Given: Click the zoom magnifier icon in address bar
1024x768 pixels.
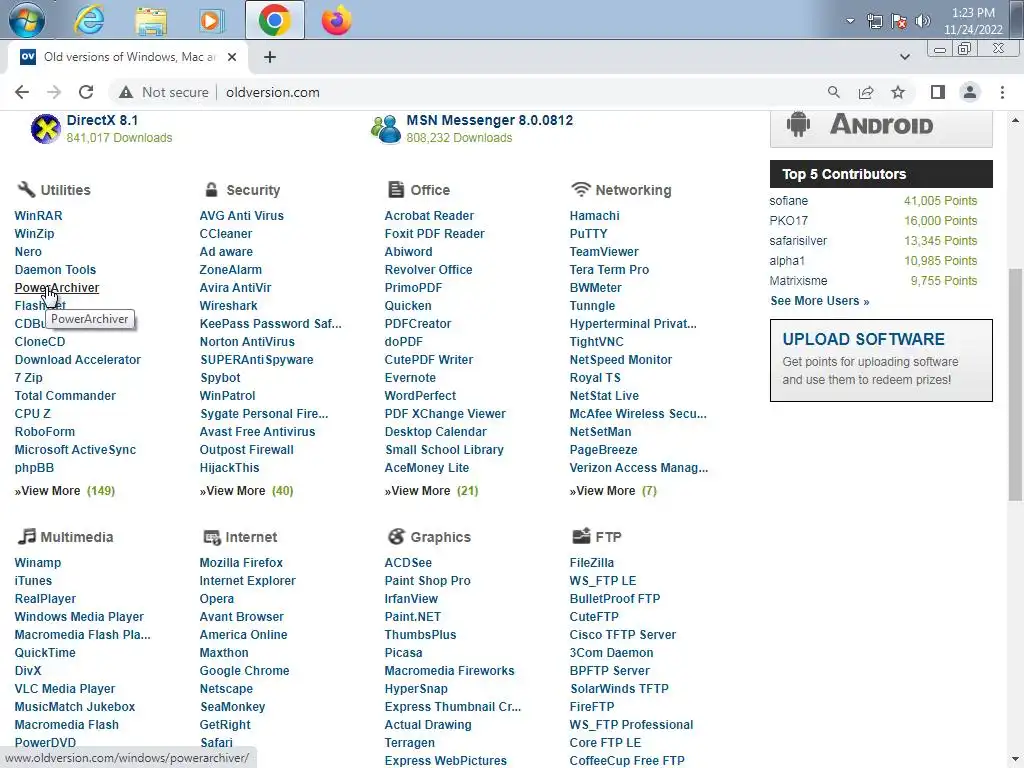Looking at the screenshot, I should point(833,92).
